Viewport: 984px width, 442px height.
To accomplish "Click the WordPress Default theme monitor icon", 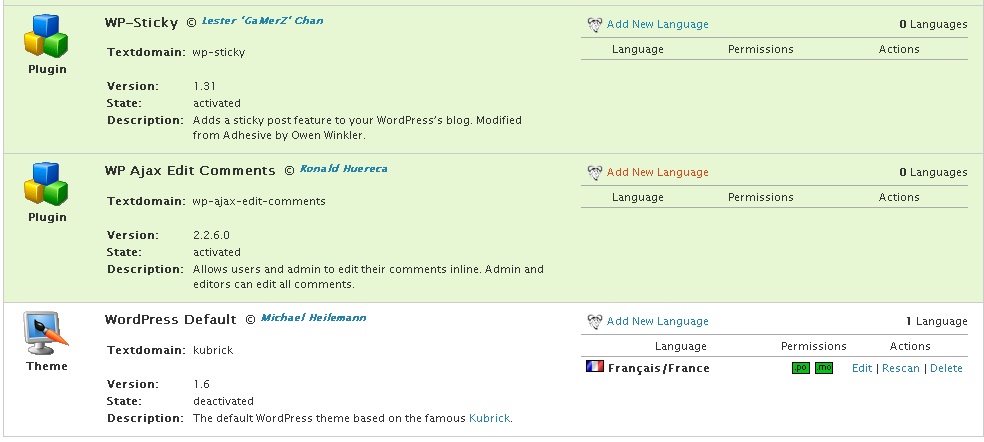I will click(47, 334).
